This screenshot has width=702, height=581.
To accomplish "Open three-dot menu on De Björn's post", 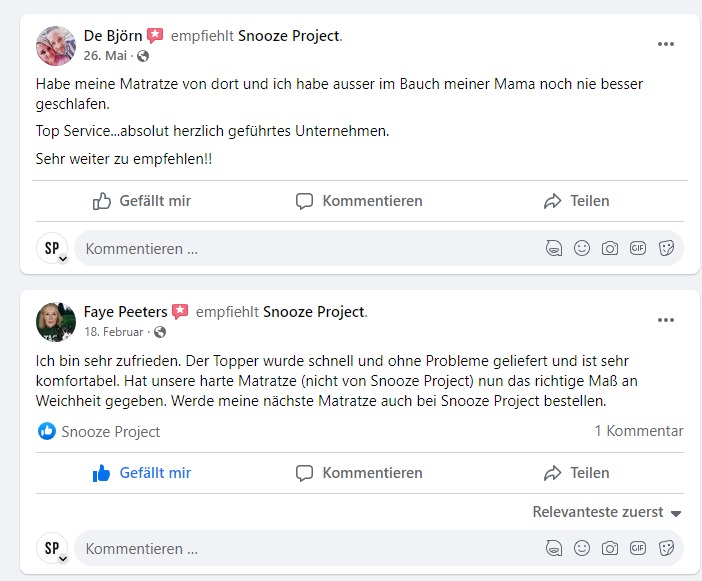I will (666, 44).
